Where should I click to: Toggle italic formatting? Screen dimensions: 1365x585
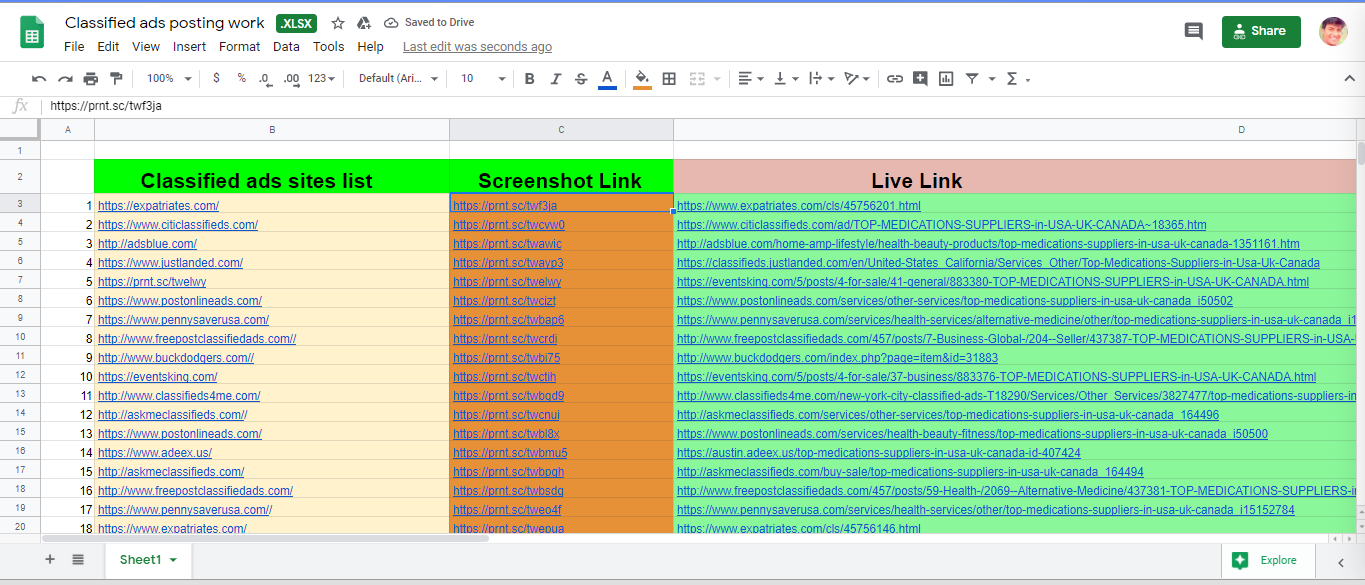tap(555, 79)
